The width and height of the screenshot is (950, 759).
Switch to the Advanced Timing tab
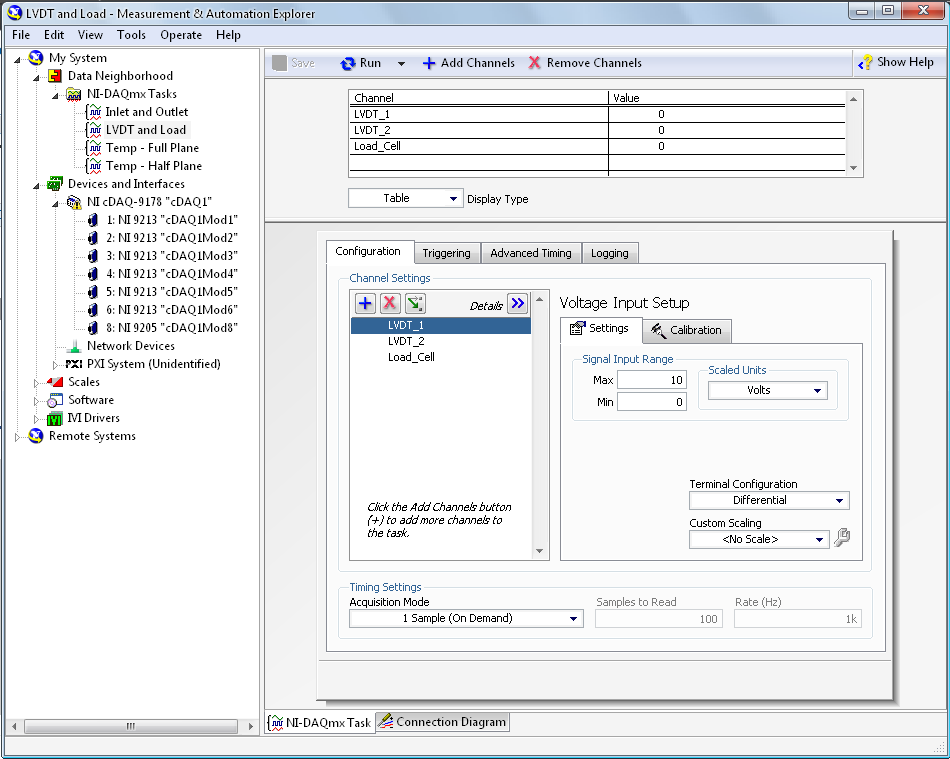(531, 253)
